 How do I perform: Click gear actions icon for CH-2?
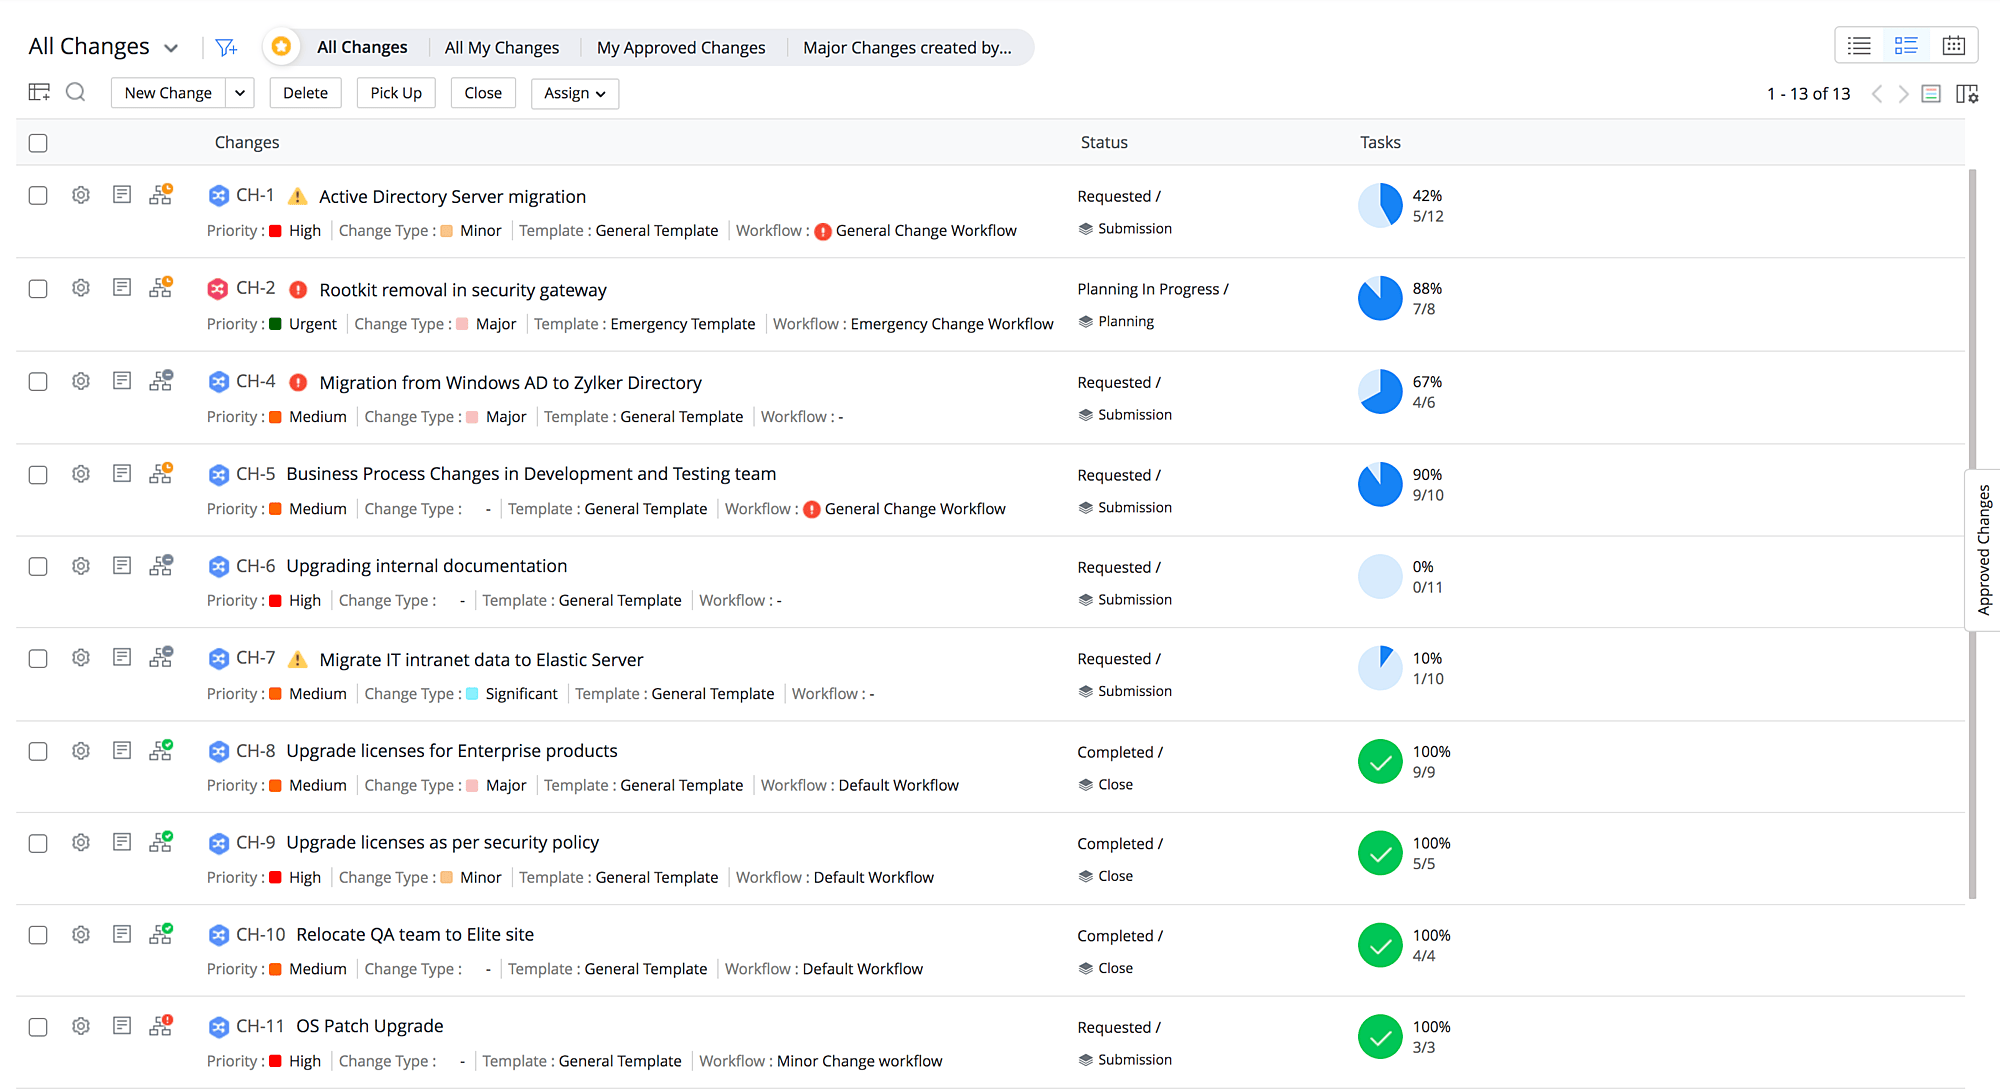(x=81, y=288)
